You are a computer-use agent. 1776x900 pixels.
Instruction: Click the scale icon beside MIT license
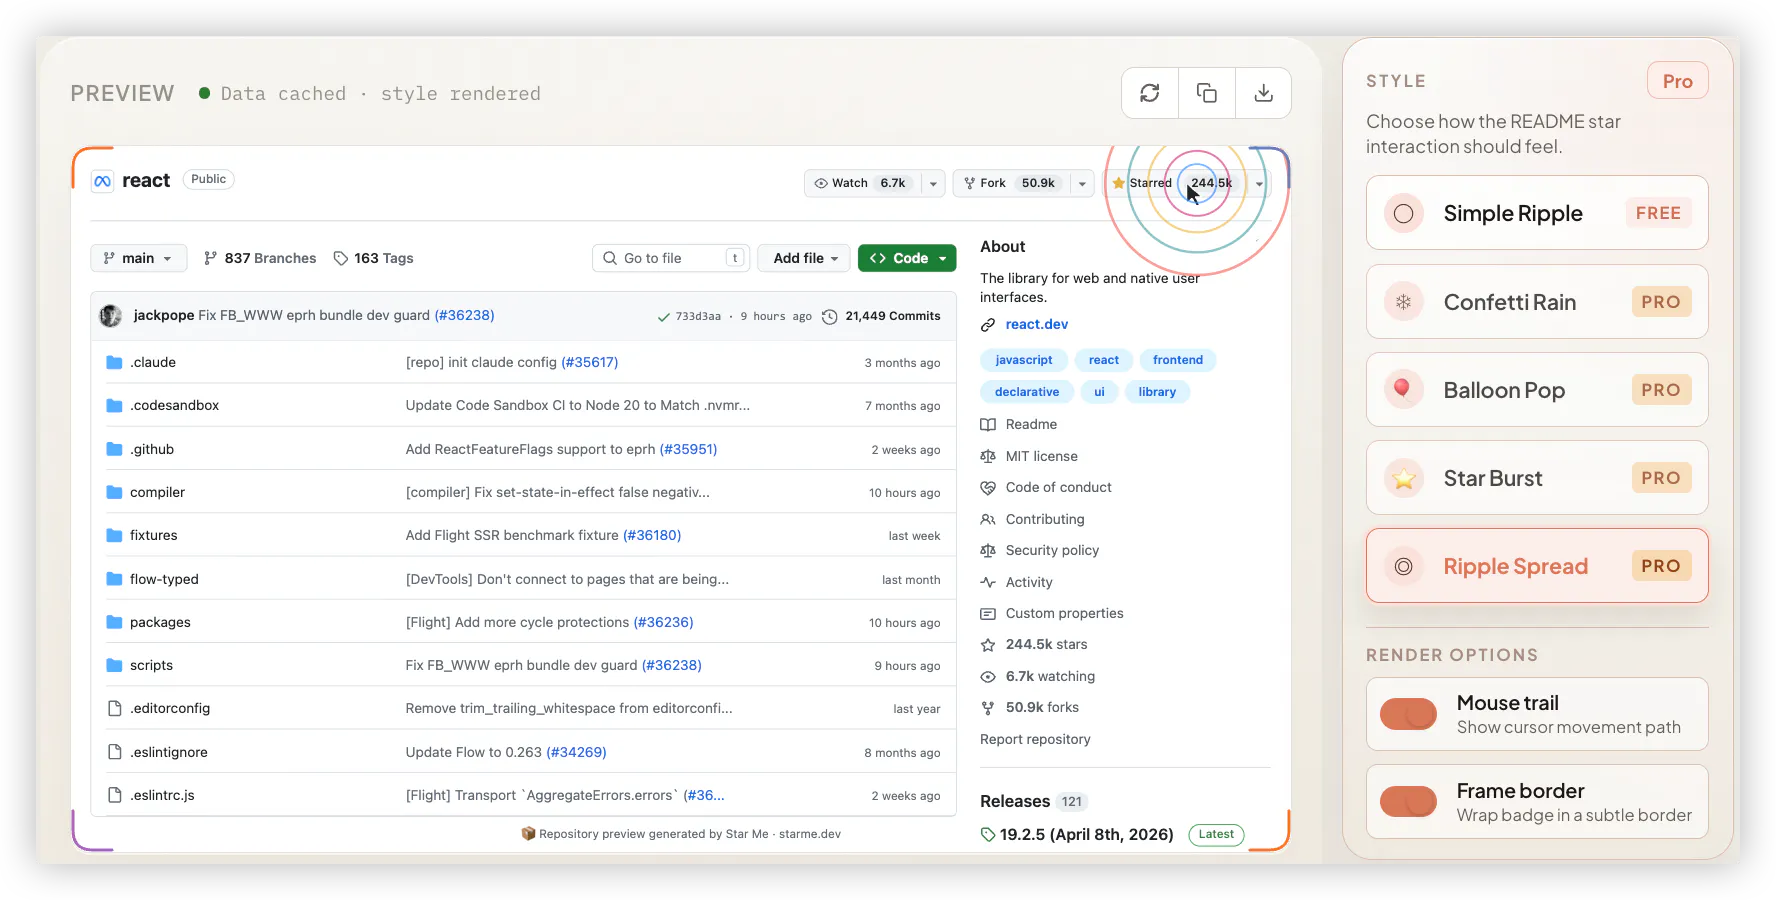988,456
